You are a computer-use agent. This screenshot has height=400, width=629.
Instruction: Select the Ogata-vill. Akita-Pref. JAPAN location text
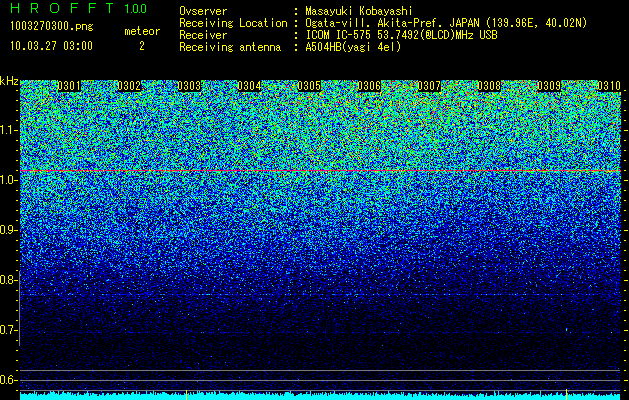(446, 23)
